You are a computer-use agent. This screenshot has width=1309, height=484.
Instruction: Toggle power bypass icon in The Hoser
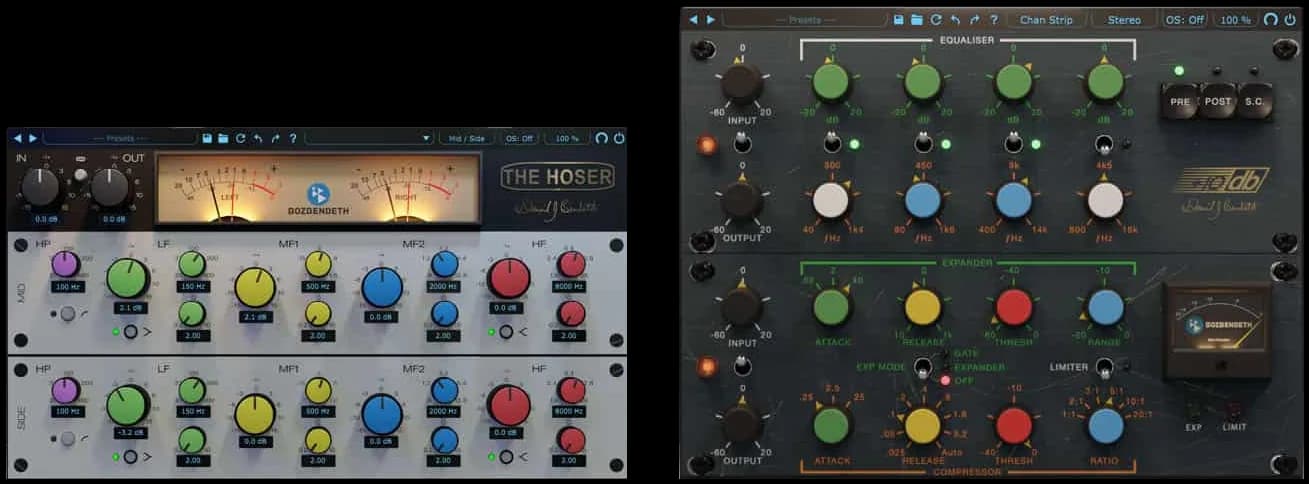click(619, 138)
